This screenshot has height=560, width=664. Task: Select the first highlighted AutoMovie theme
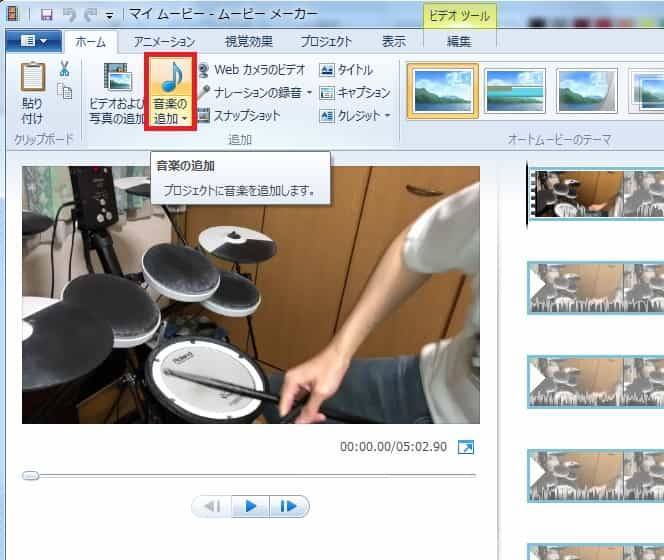(443, 91)
